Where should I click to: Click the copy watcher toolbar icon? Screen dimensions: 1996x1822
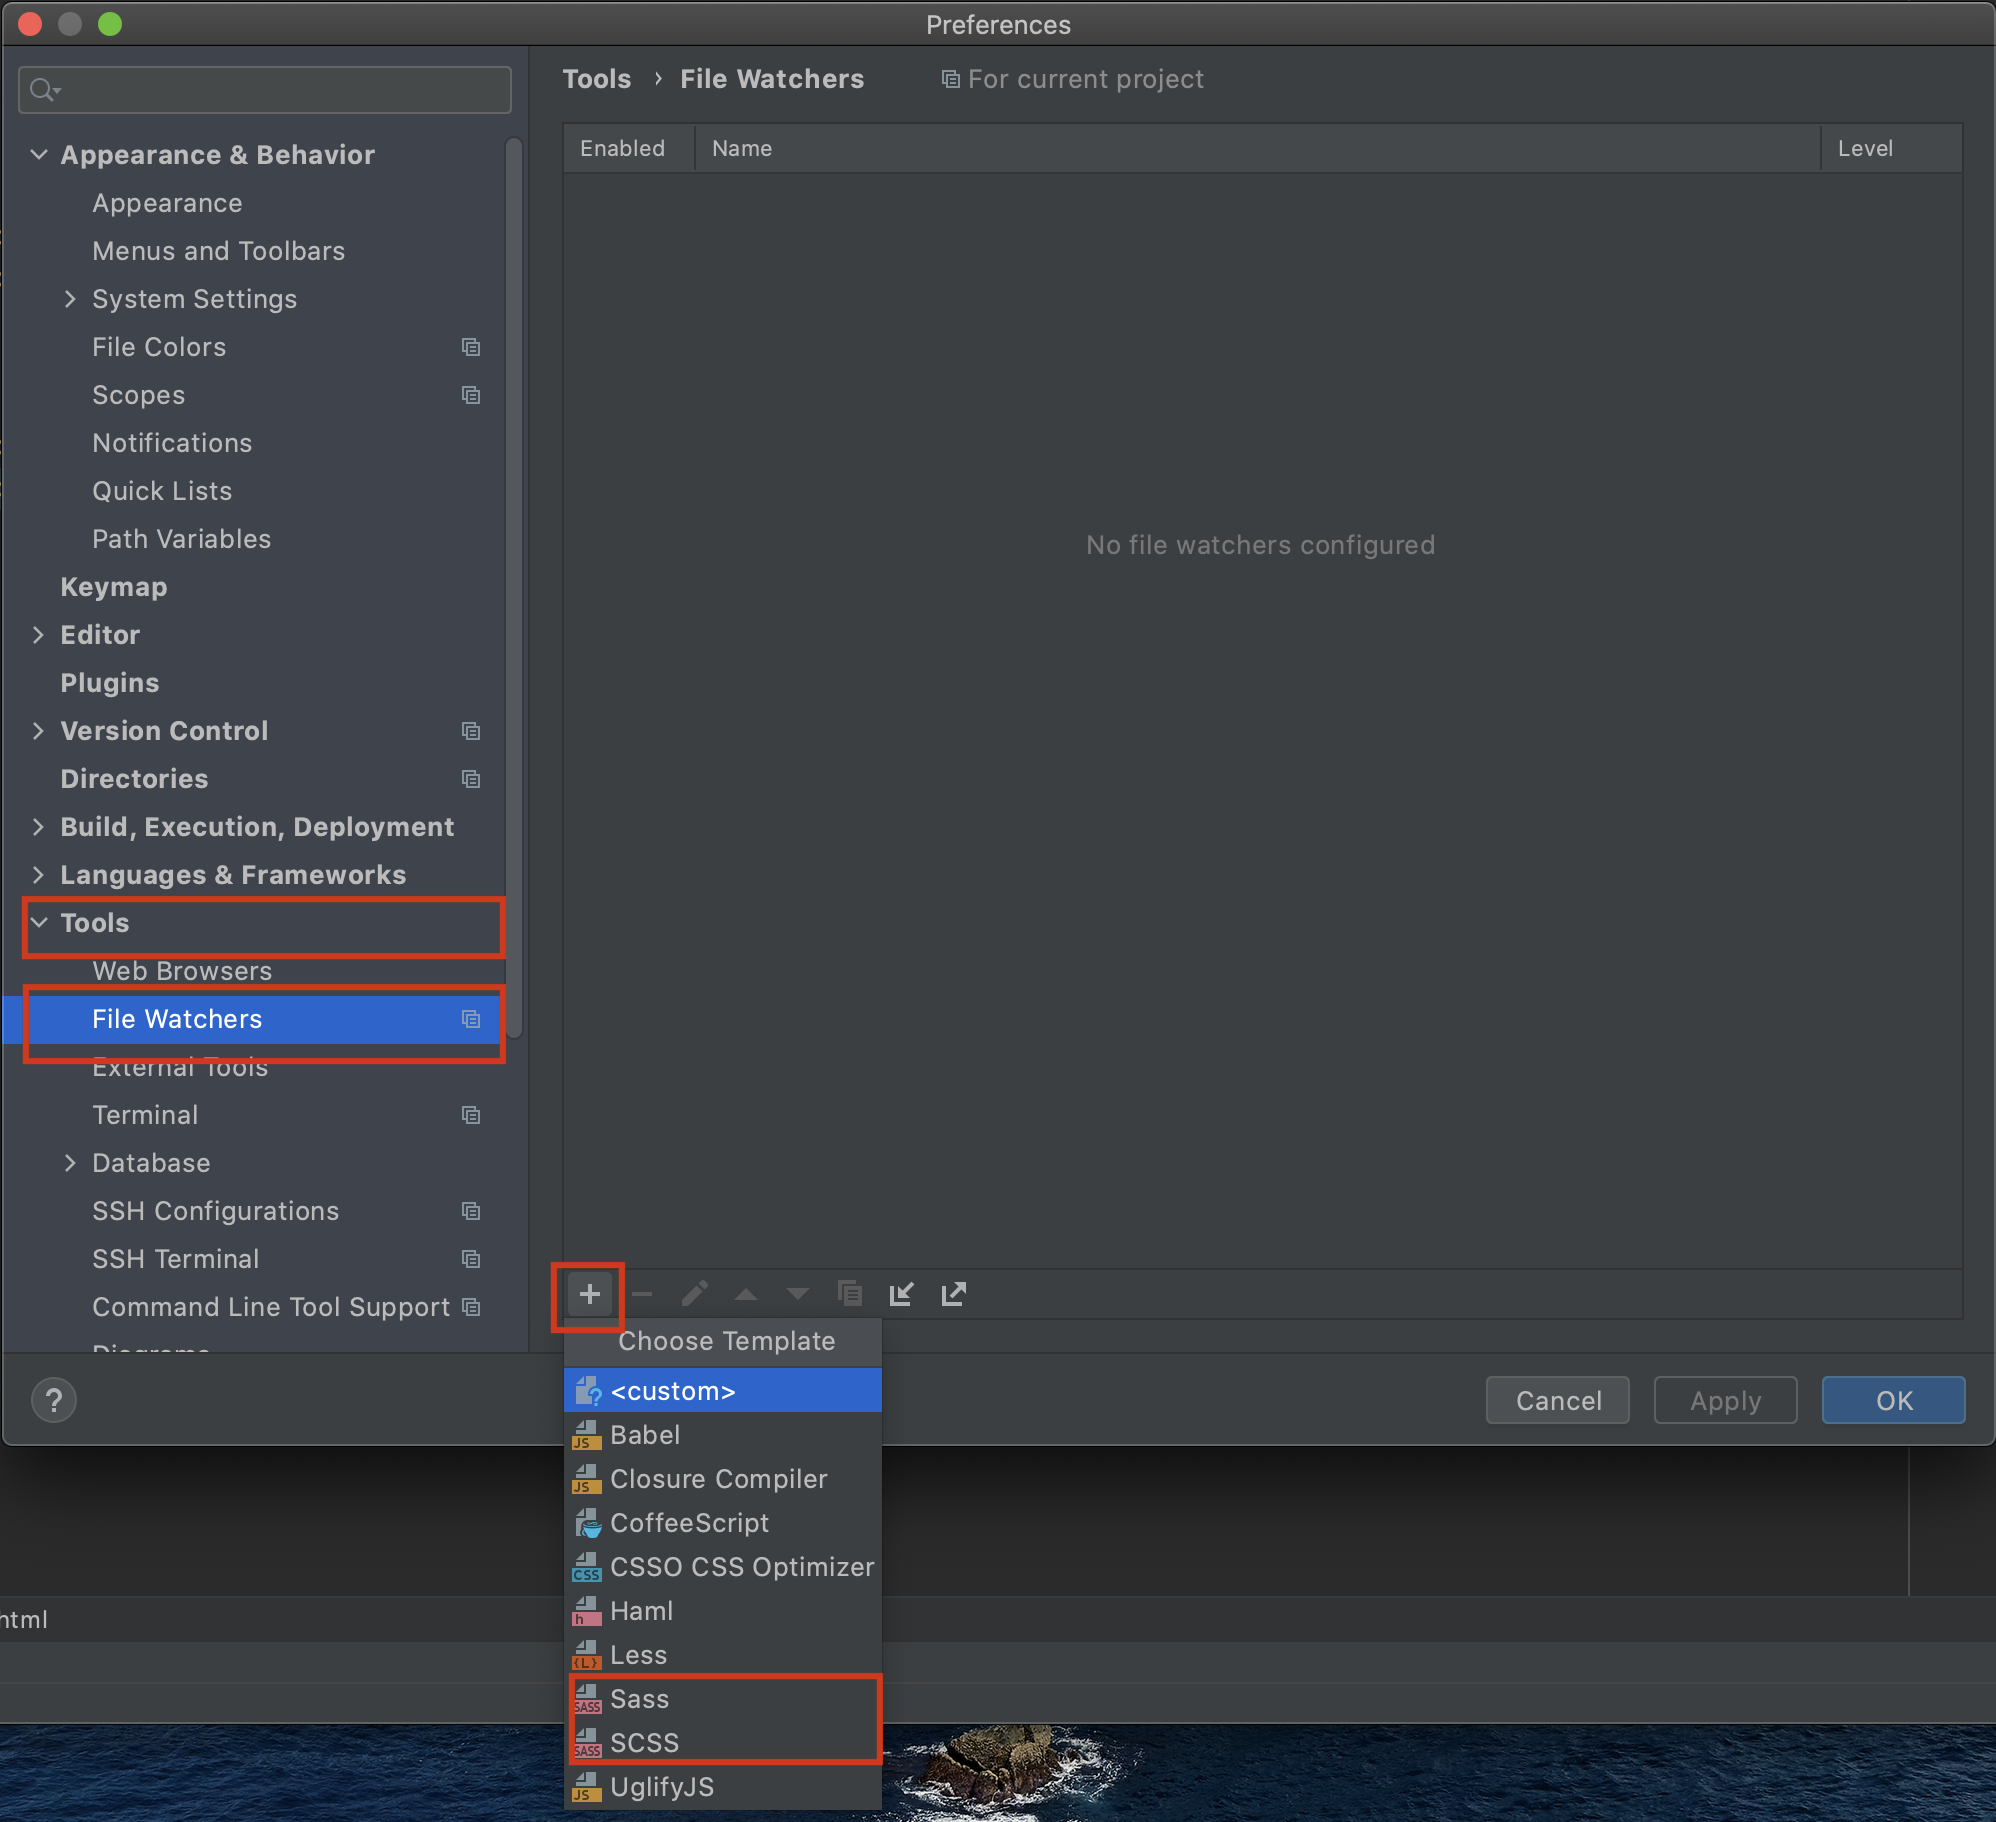(x=849, y=1294)
